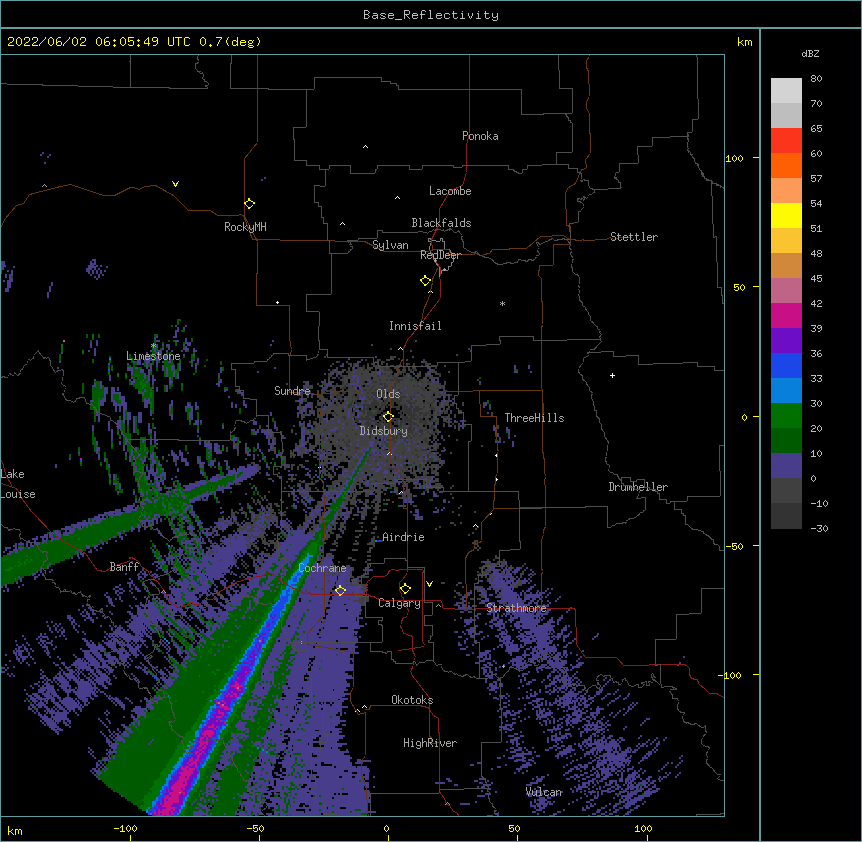862x842 pixels.
Task: Click the Lacombe city label
Action: [x=450, y=191]
